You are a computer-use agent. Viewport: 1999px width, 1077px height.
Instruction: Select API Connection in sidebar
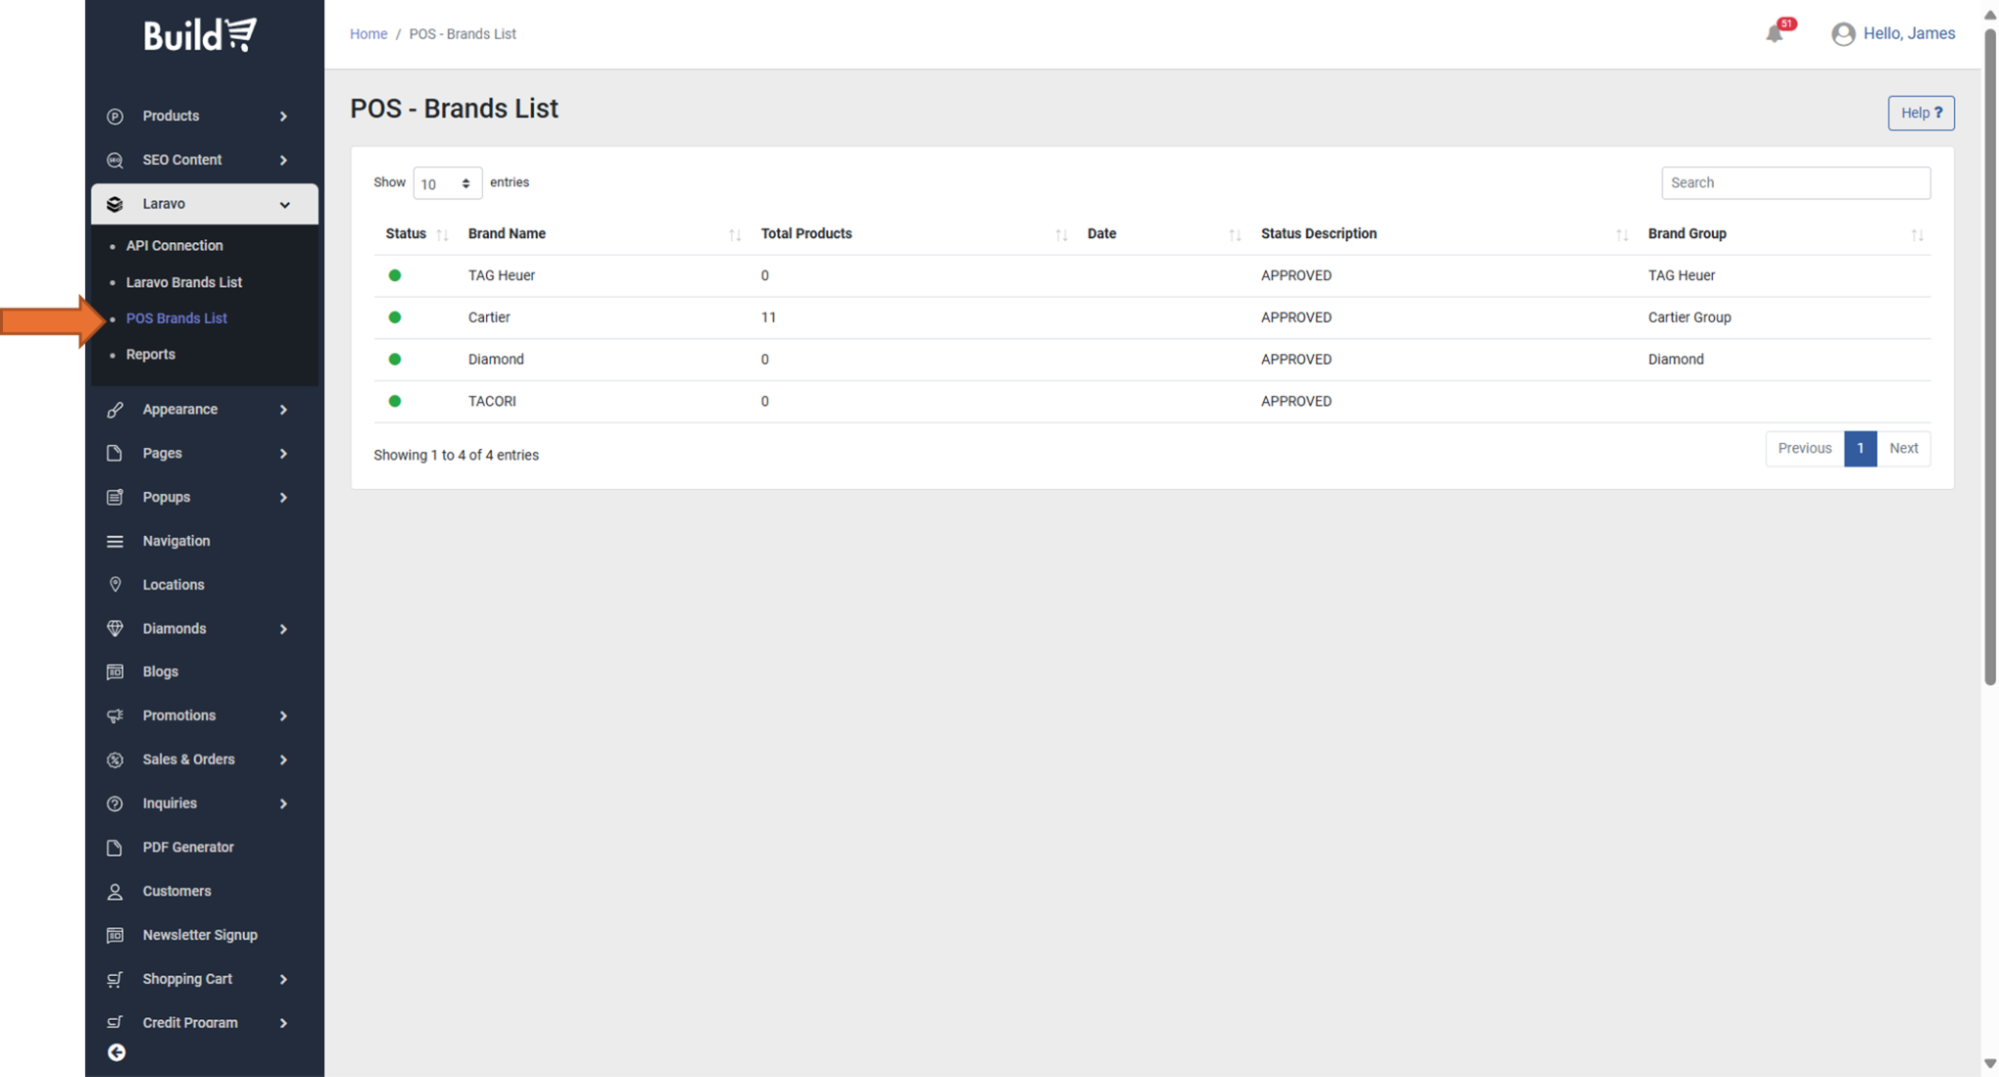pos(174,245)
